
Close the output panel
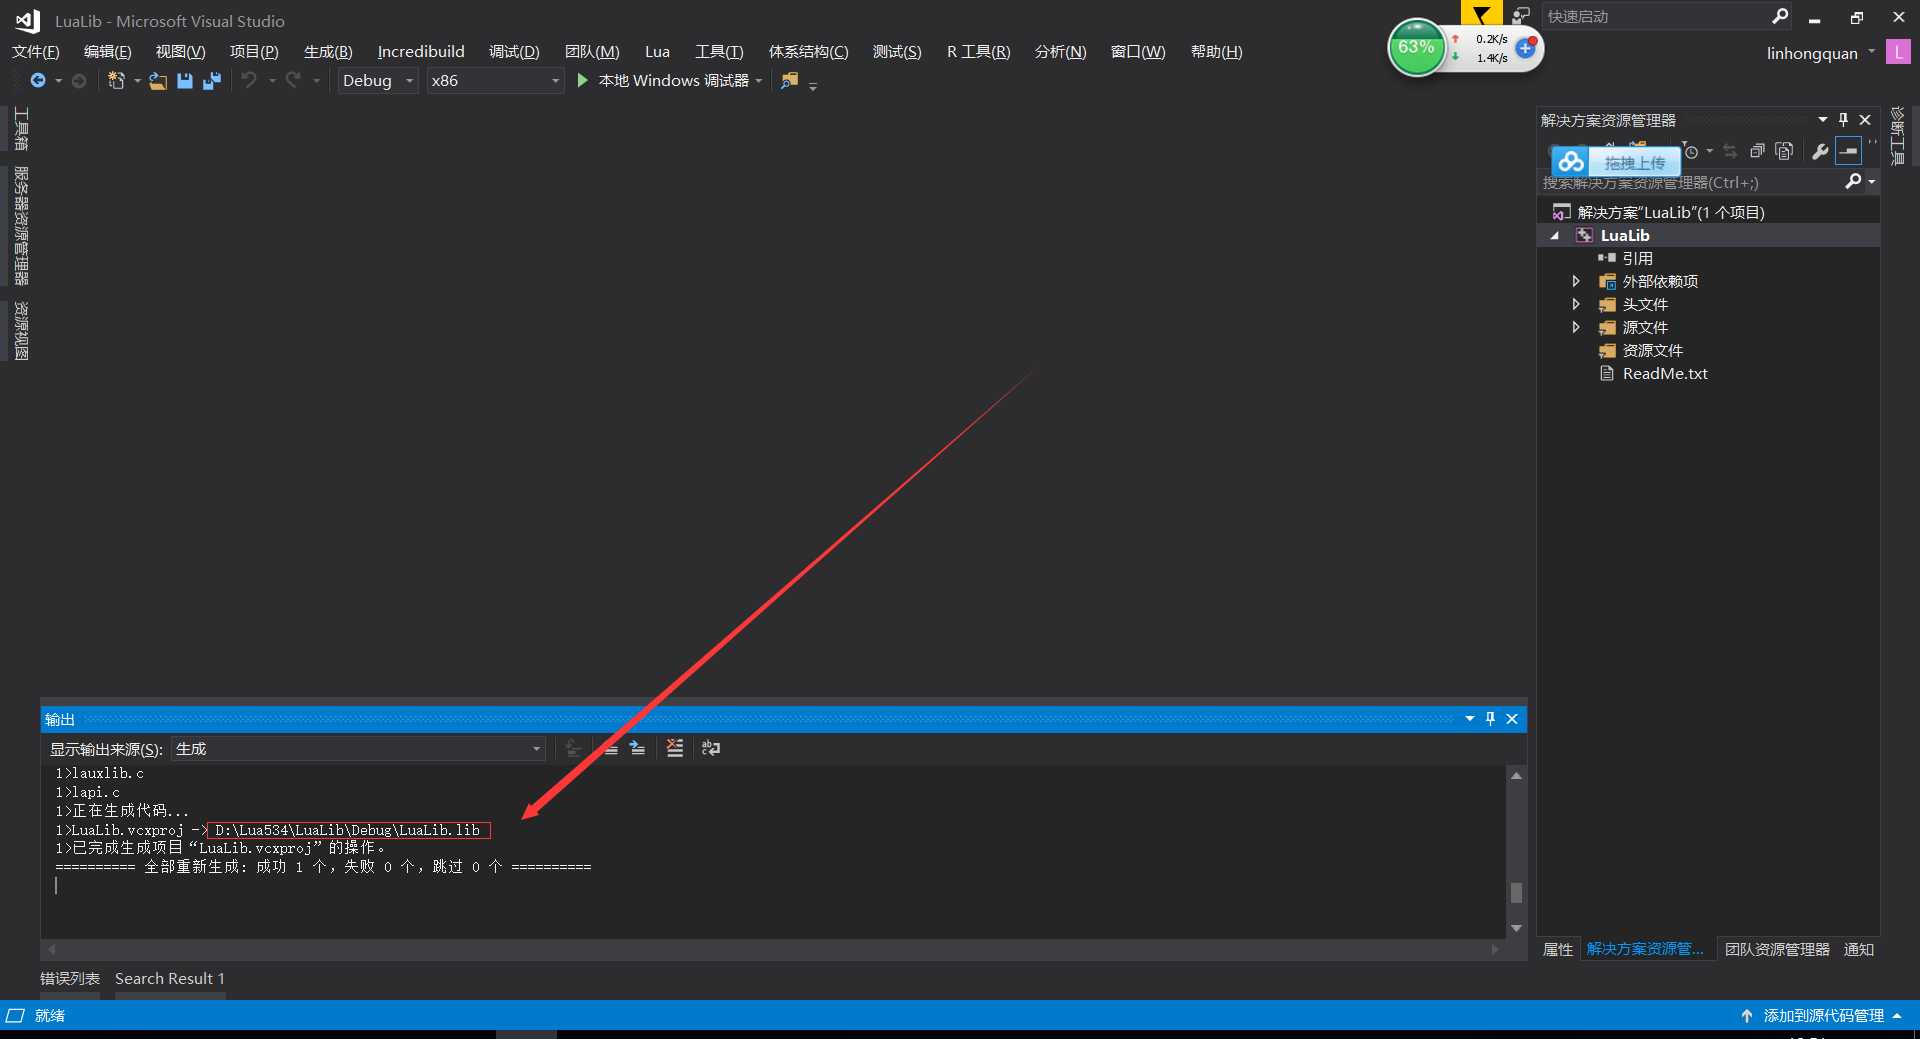pyautogui.click(x=1512, y=718)
